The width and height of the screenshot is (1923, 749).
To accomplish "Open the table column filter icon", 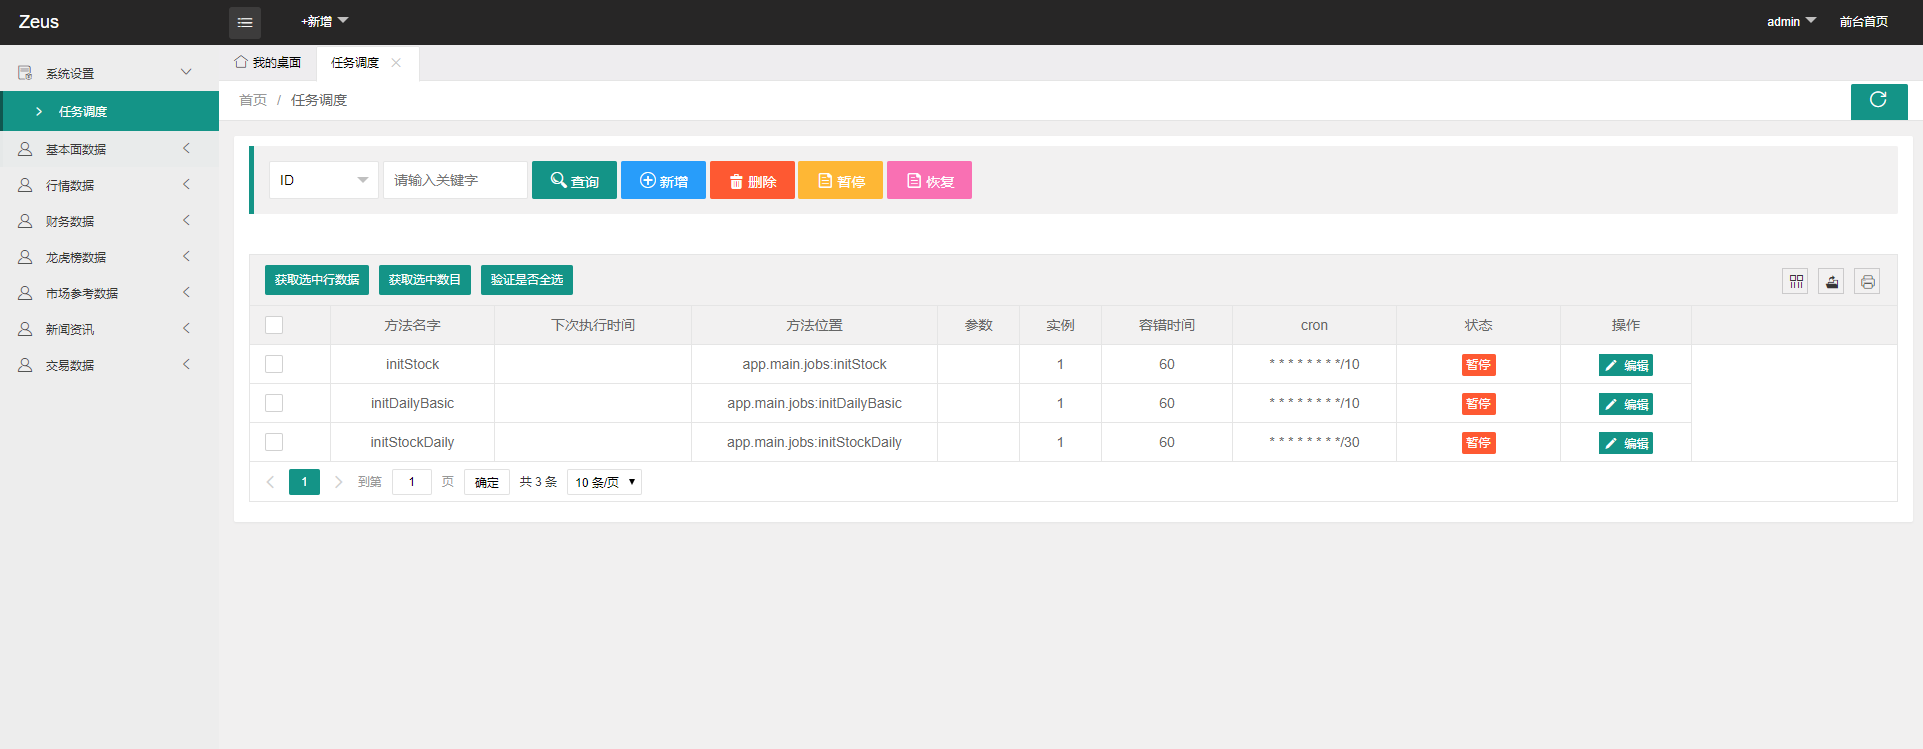I will [x=1796, y=282].
